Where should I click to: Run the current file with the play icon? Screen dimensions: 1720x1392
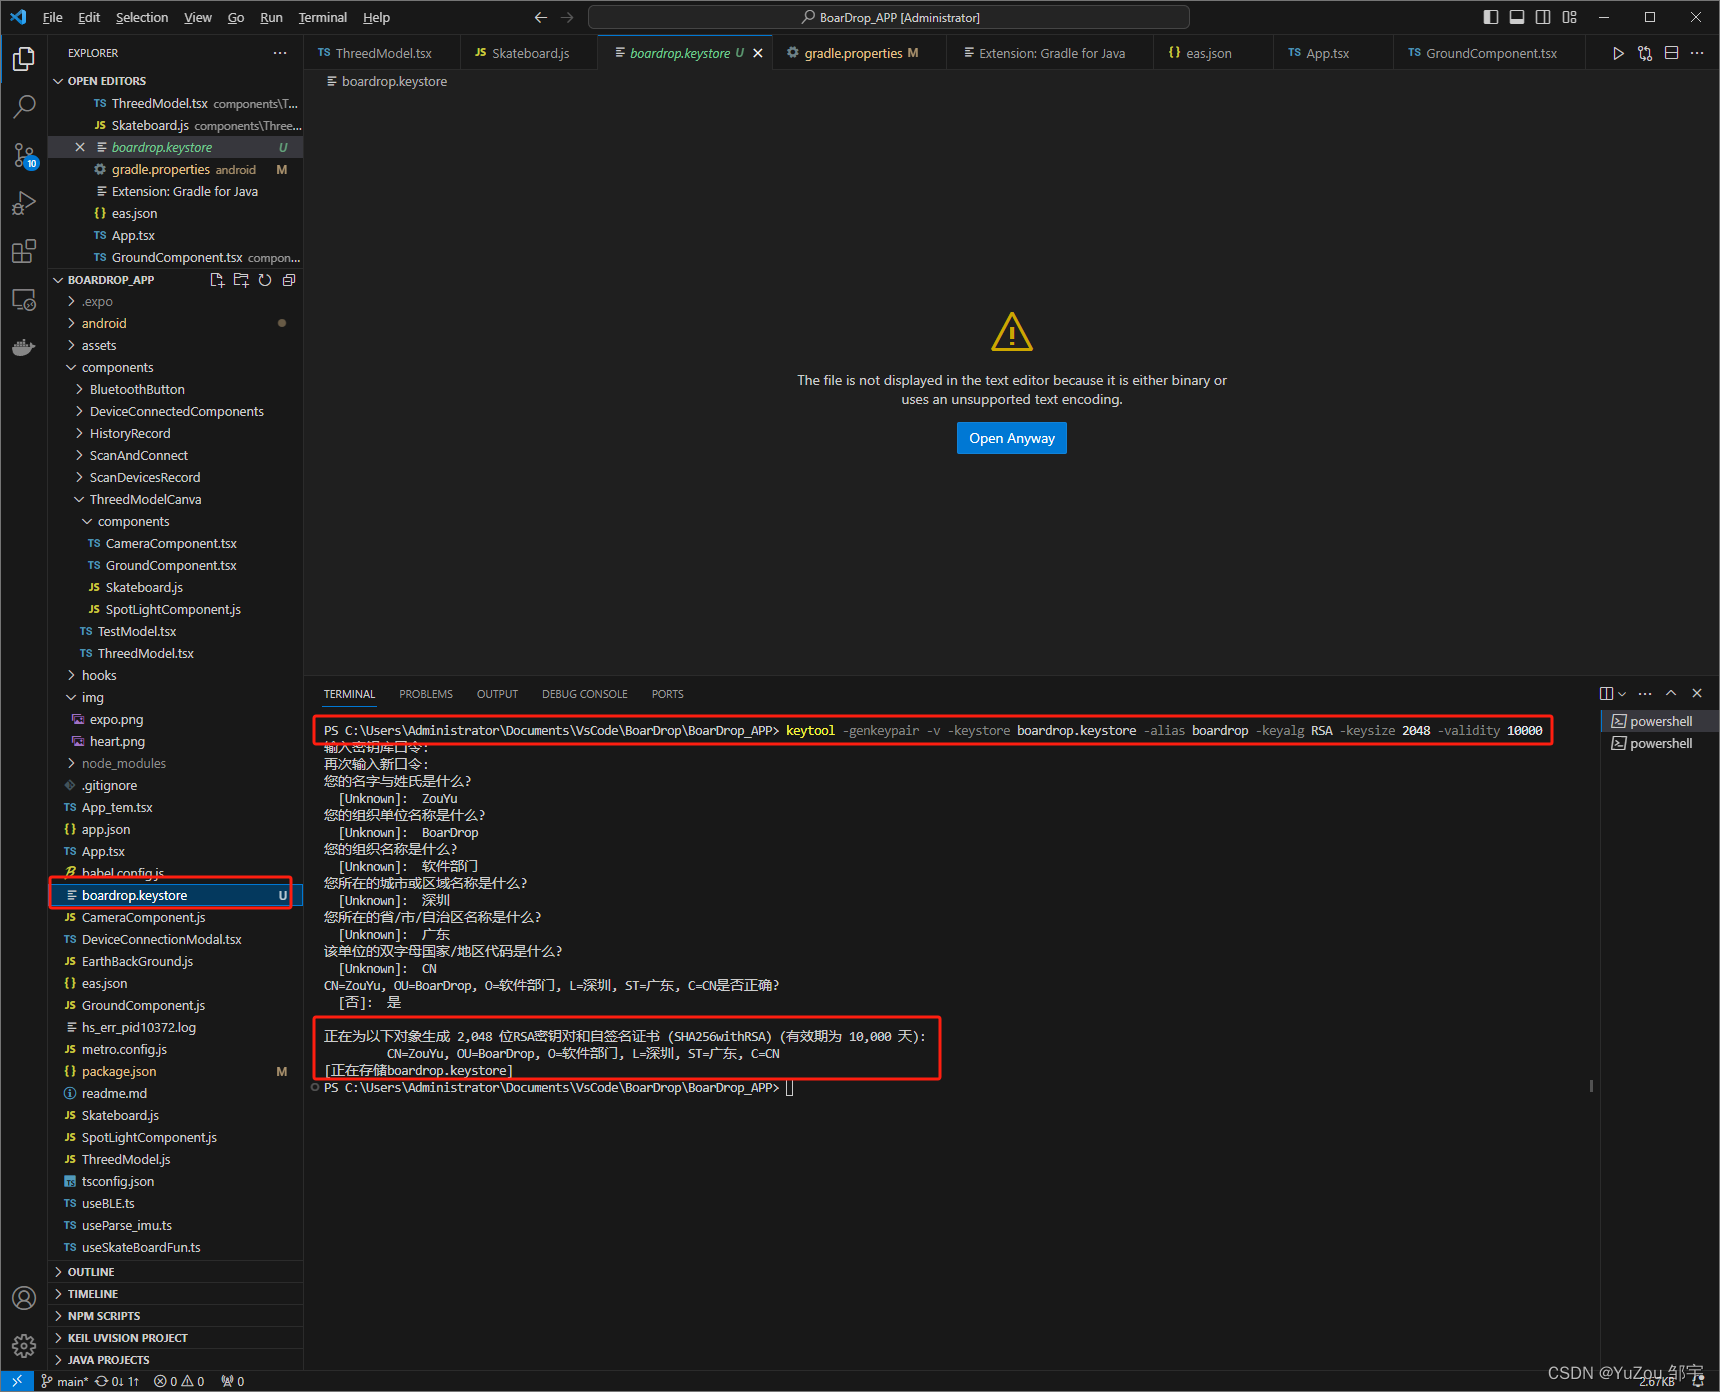point(1618,53)
